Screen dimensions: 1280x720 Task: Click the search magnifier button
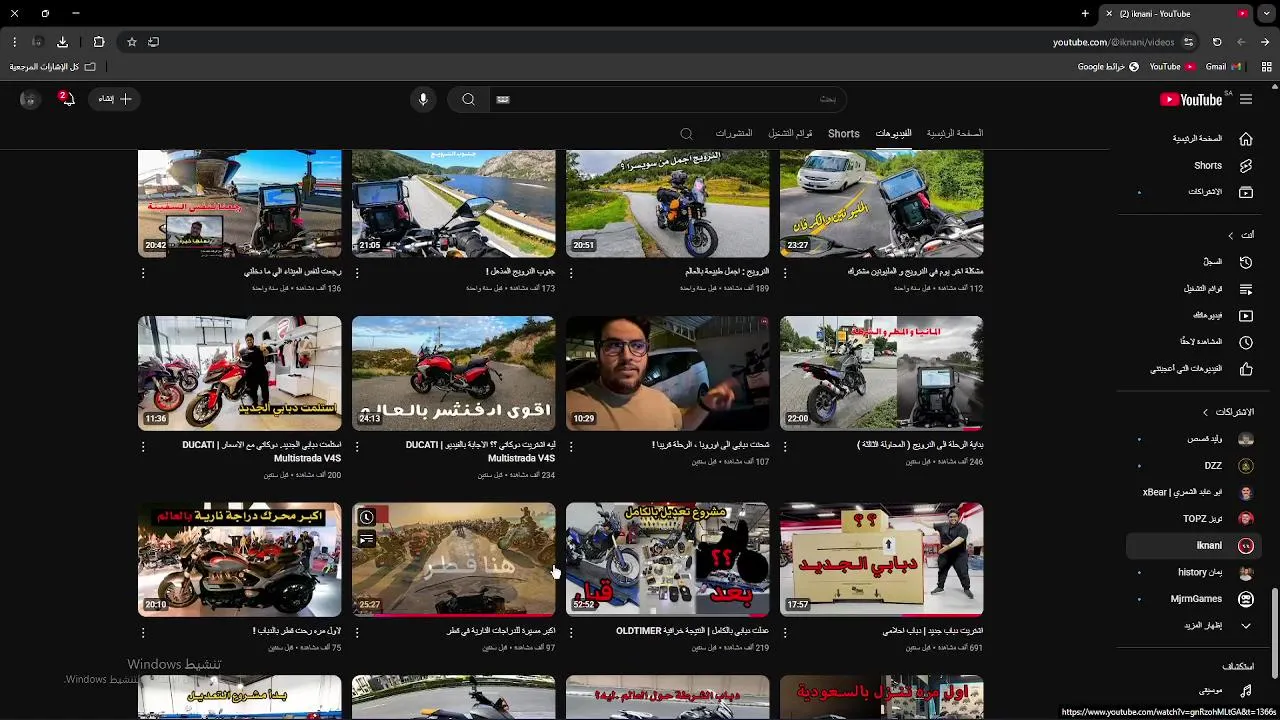point(468,99)
